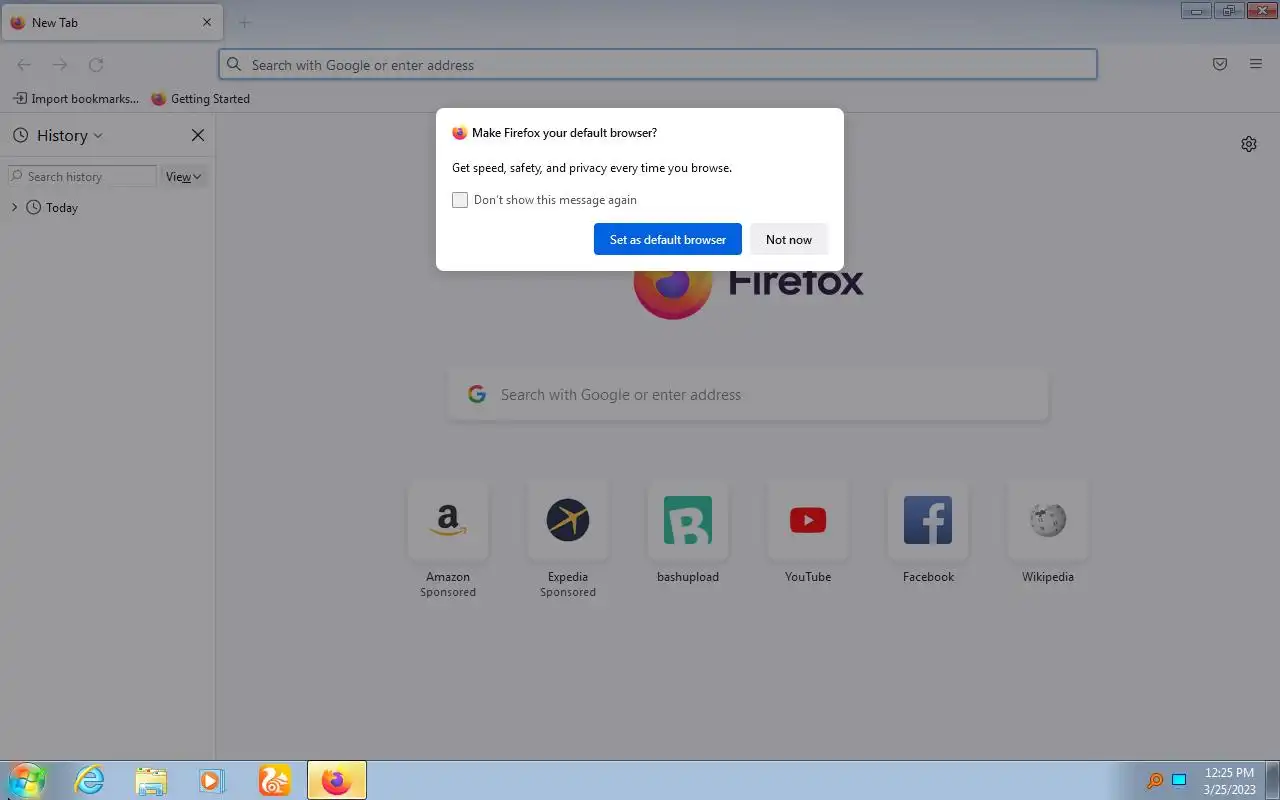Click the magnifier tray icon
1280x800 pixels.
click(1155, 780)
